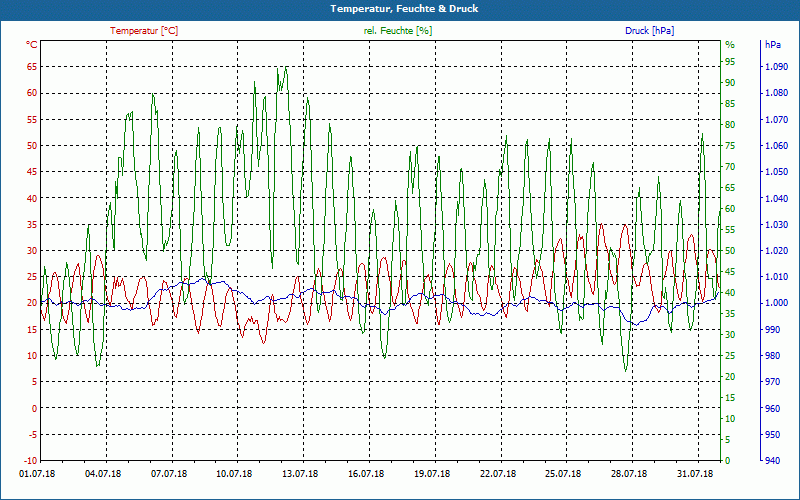Image resolution: width=800 pixels, height=500 pixels.
Task: Click date label 10.07.18
Action: point(234,474)
